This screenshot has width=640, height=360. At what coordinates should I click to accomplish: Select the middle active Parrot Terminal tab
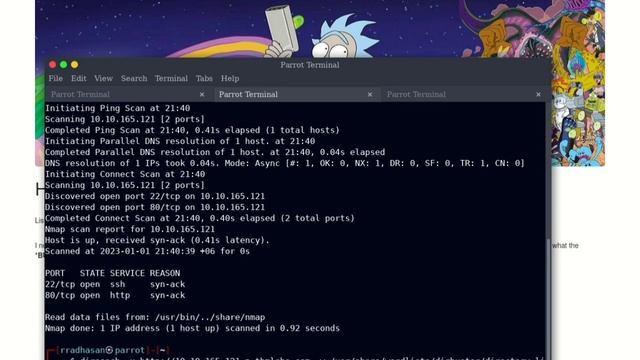click(297, 94)
